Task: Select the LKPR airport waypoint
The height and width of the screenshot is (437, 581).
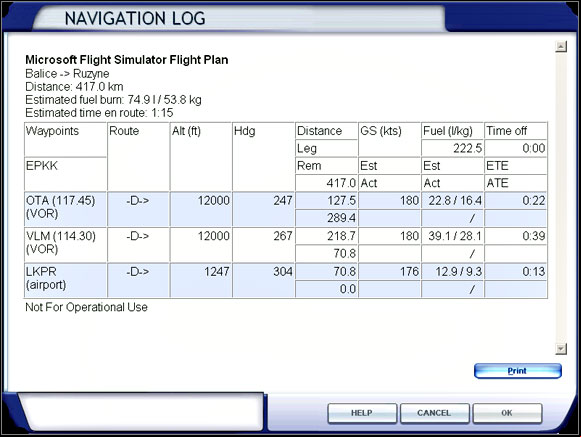Action: pos(66,280)
